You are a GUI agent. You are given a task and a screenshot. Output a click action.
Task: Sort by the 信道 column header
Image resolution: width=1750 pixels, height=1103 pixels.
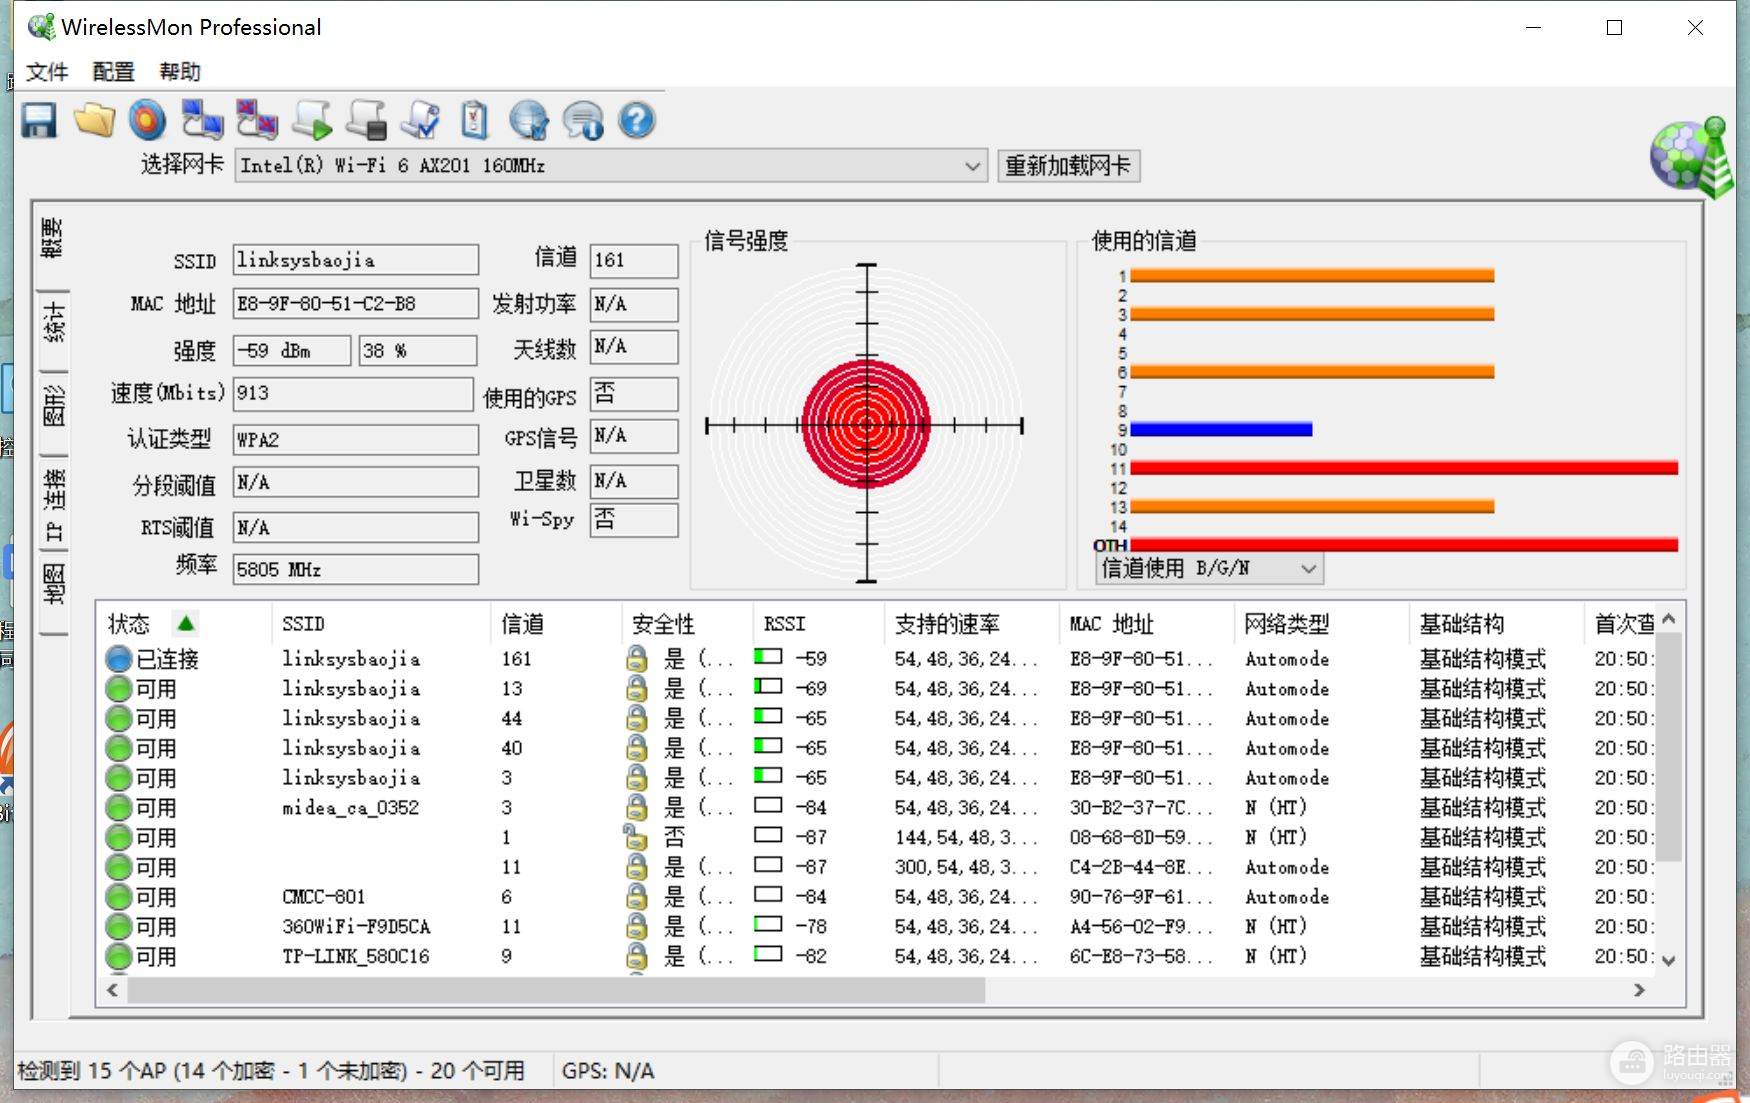556,624
